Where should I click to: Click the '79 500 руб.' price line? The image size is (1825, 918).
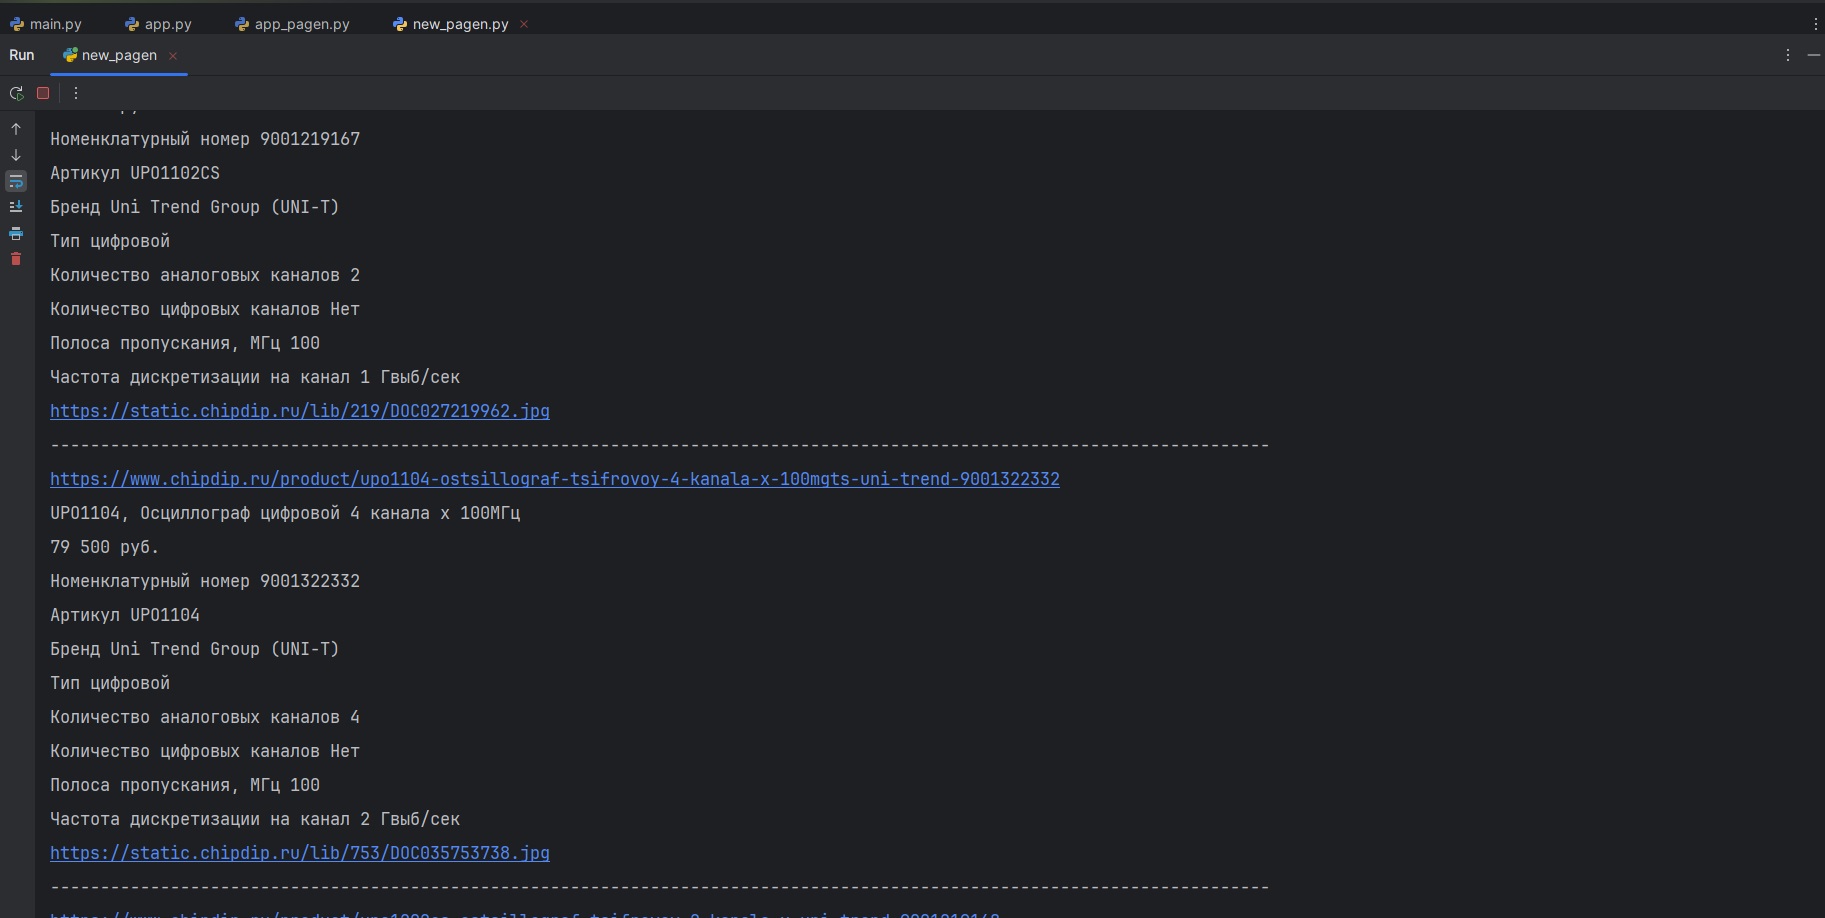(x=105, y=547)
